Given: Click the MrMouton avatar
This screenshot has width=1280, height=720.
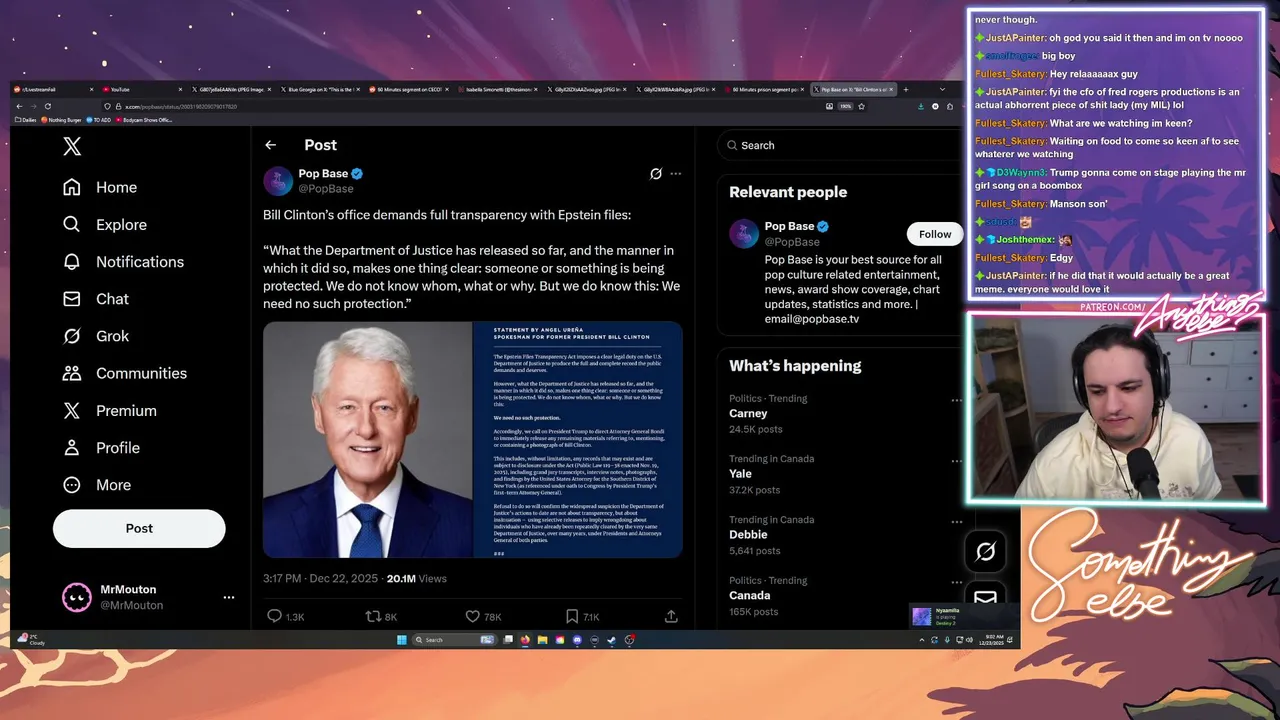Looking at the screenshot, I should pos(77,597).
